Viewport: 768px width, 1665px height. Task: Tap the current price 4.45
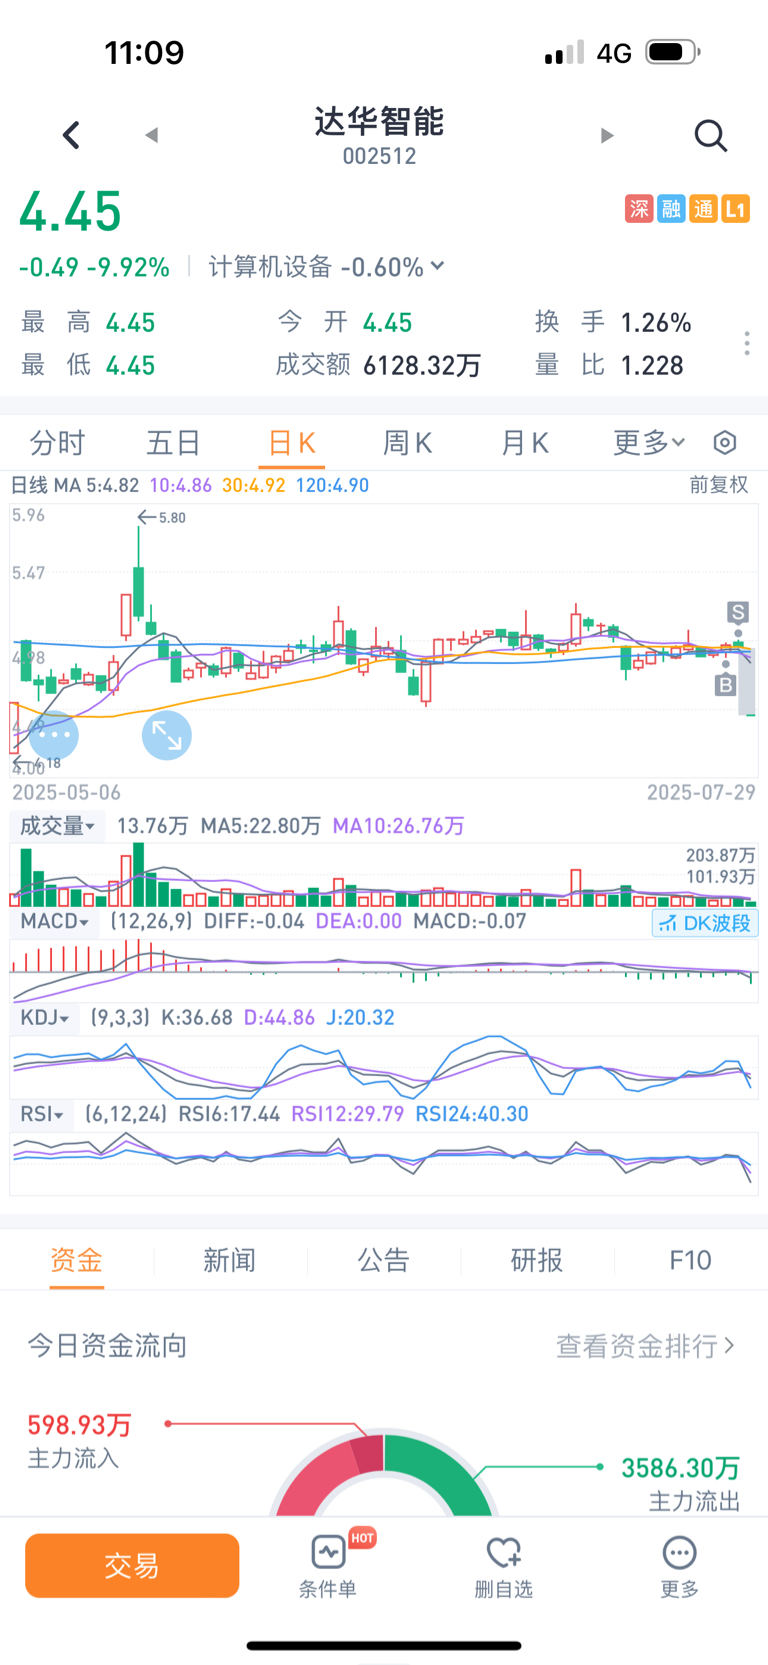click(x=71, y=212)
